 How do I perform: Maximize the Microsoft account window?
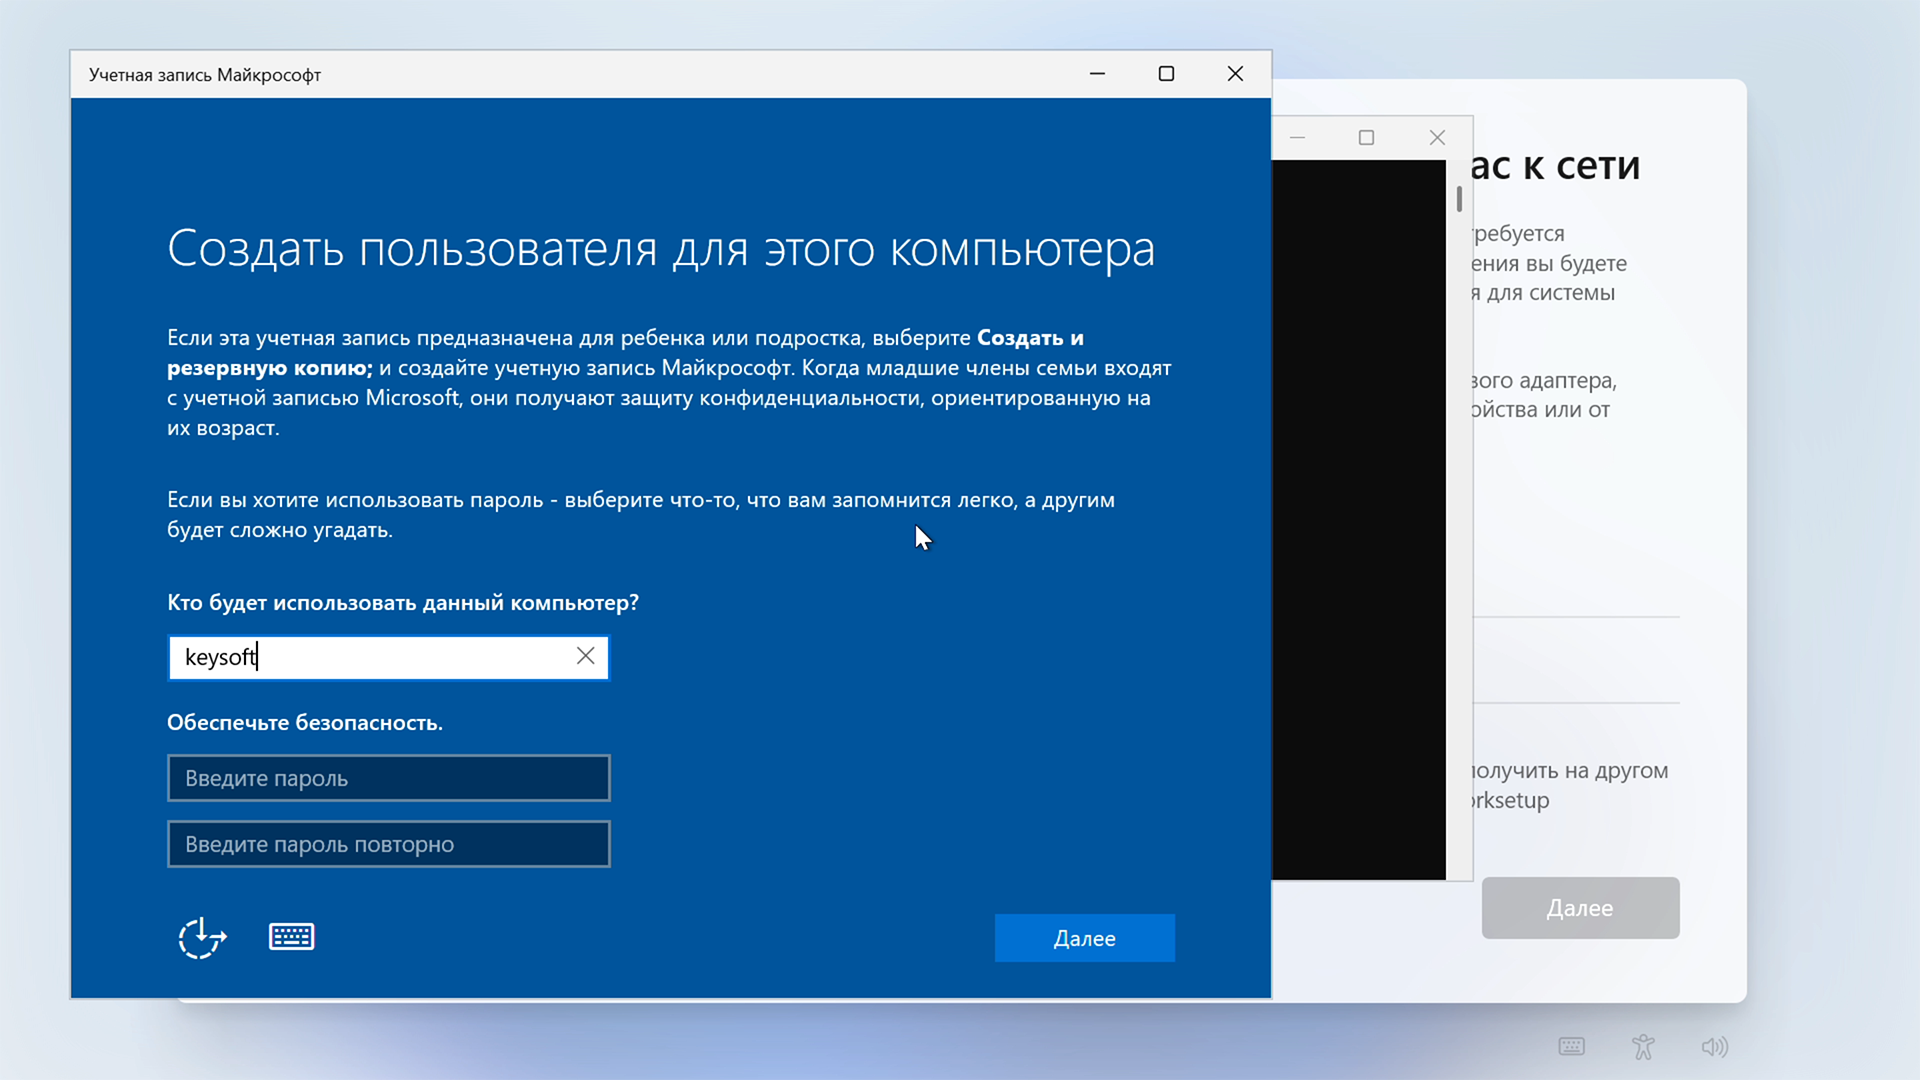[x=1166, y=74]
